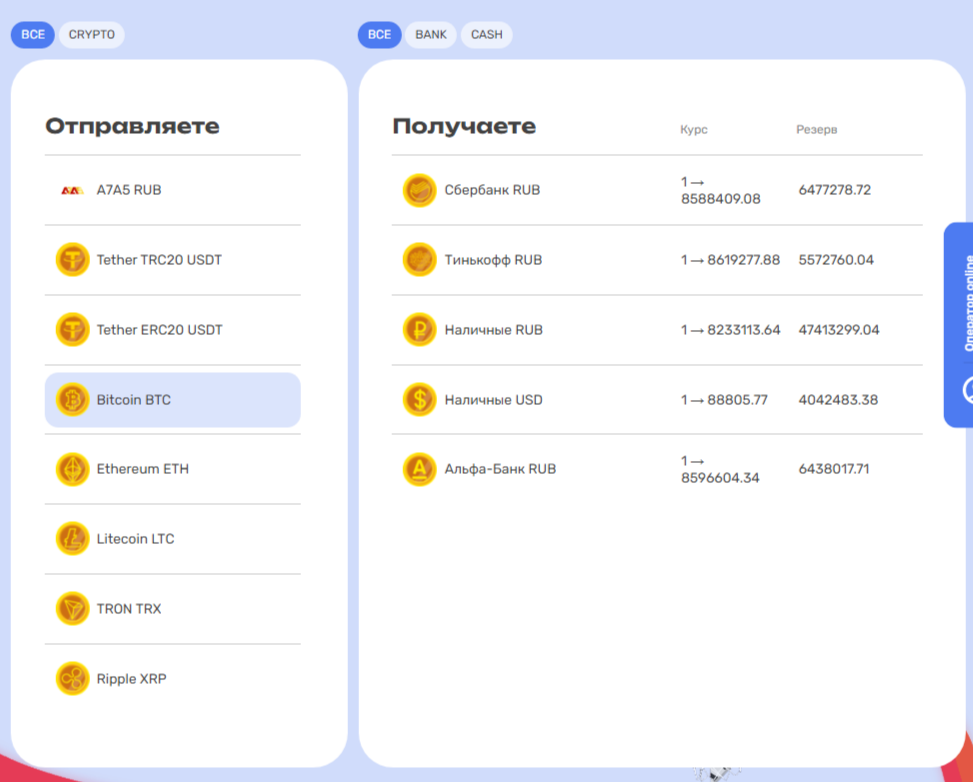Choose TRON TRX to send
The height and width of the screenshot is (782, 973).
point(173,609)
